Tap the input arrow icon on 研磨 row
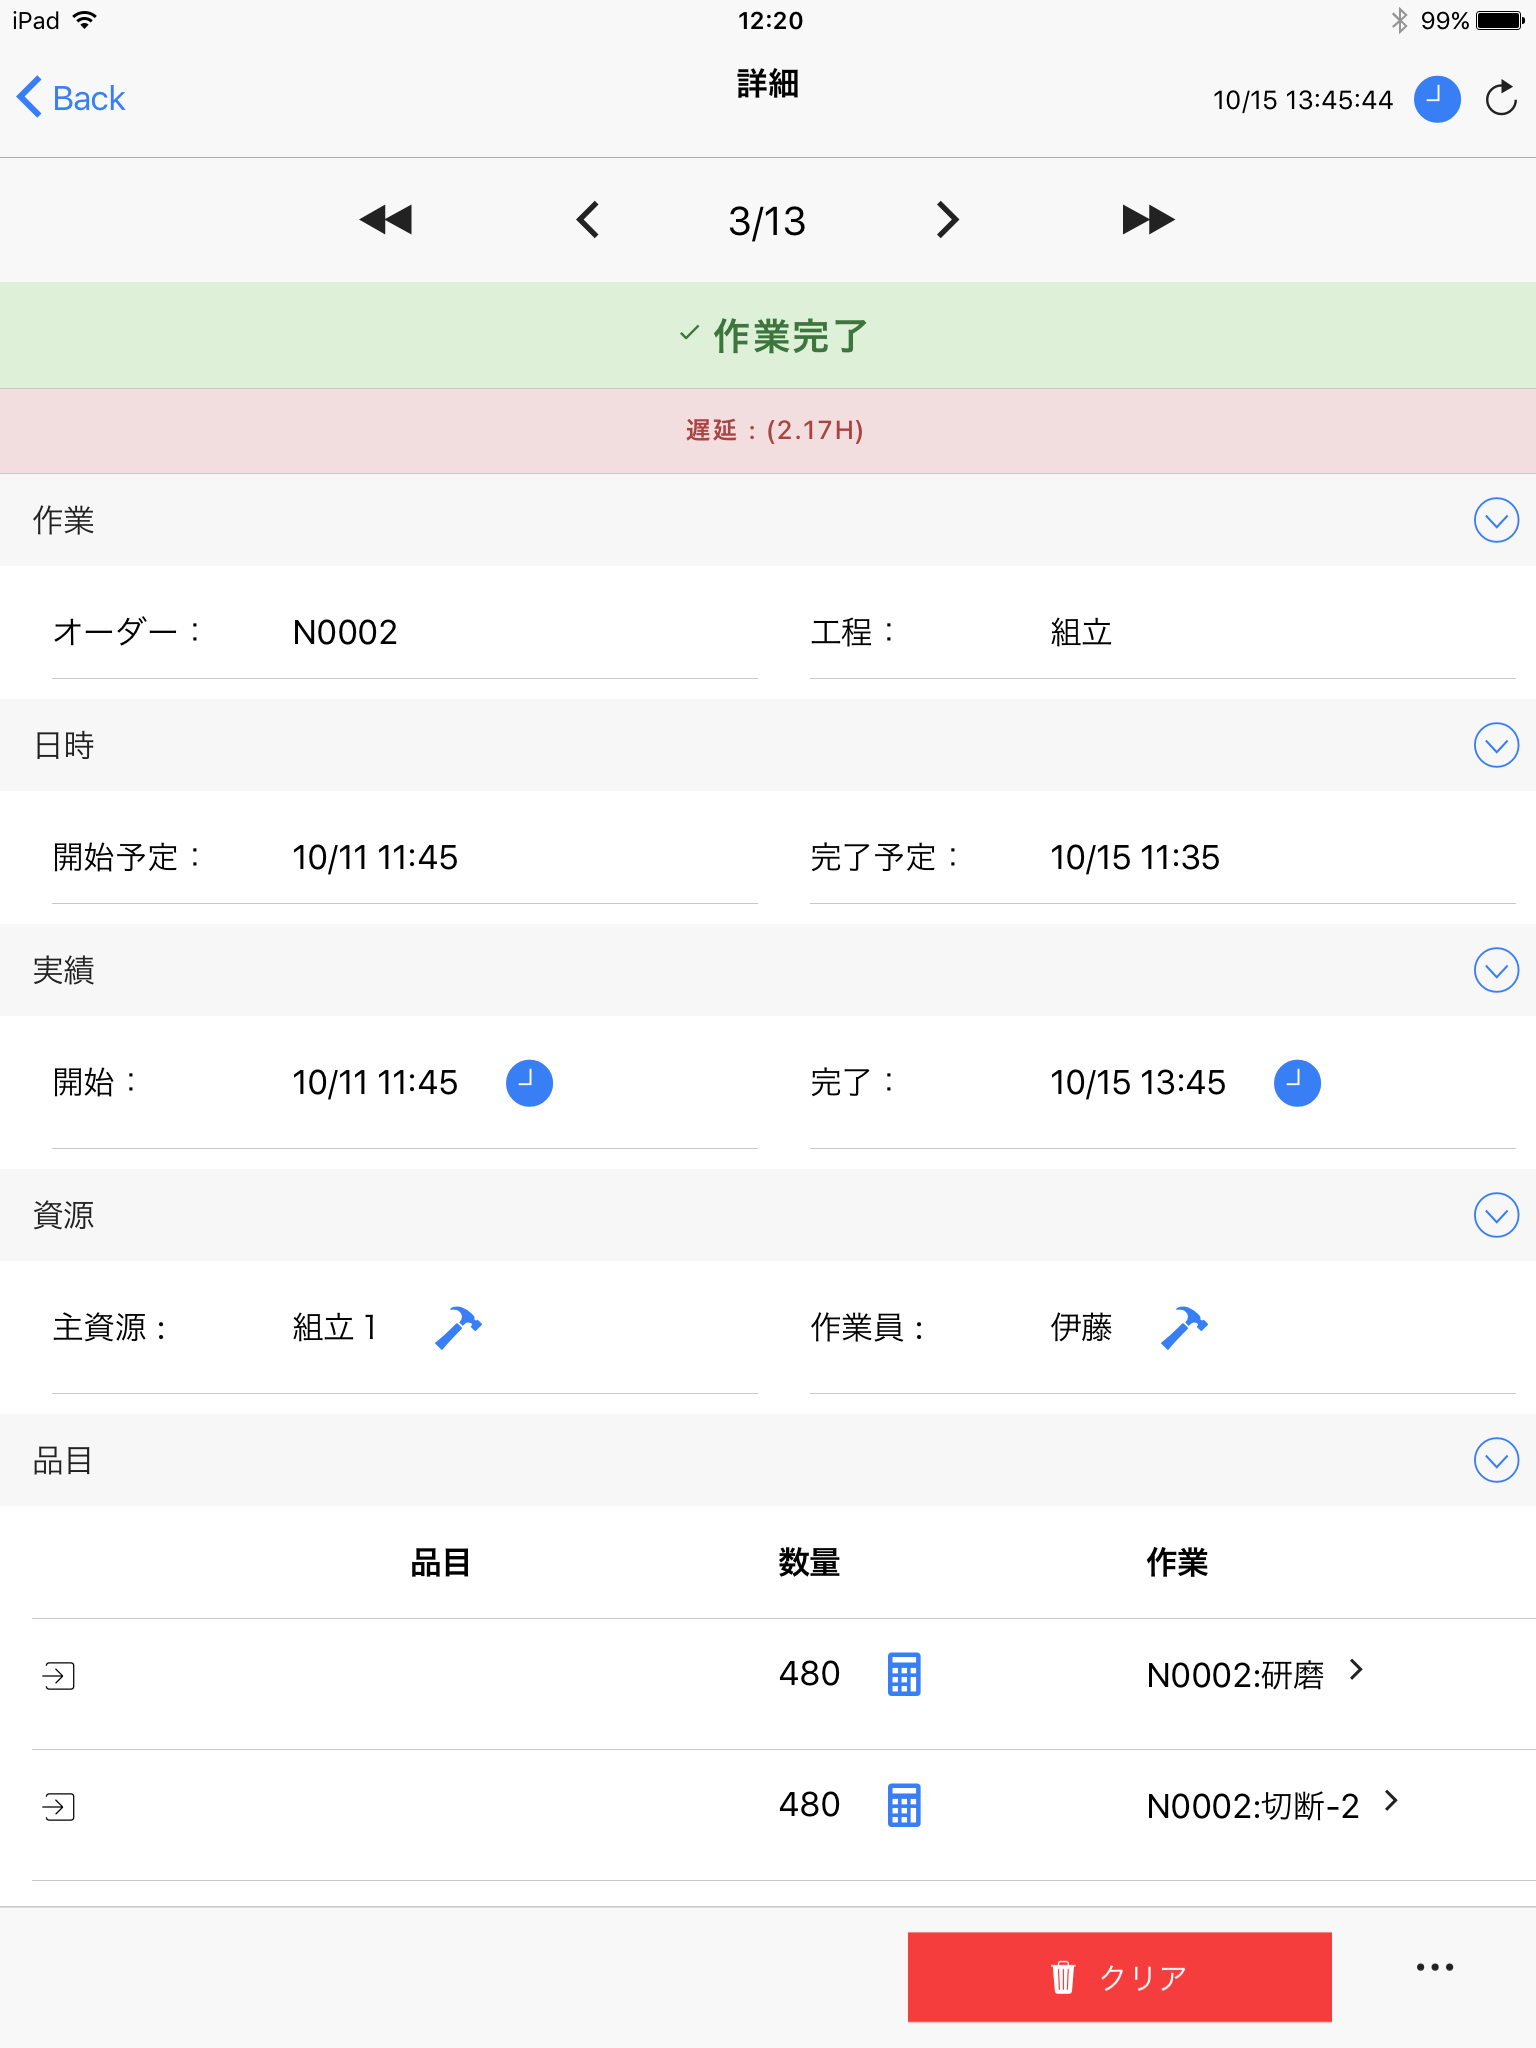The height and width of the screenshot is (2048, 1536). click(x=59, y=1675)
